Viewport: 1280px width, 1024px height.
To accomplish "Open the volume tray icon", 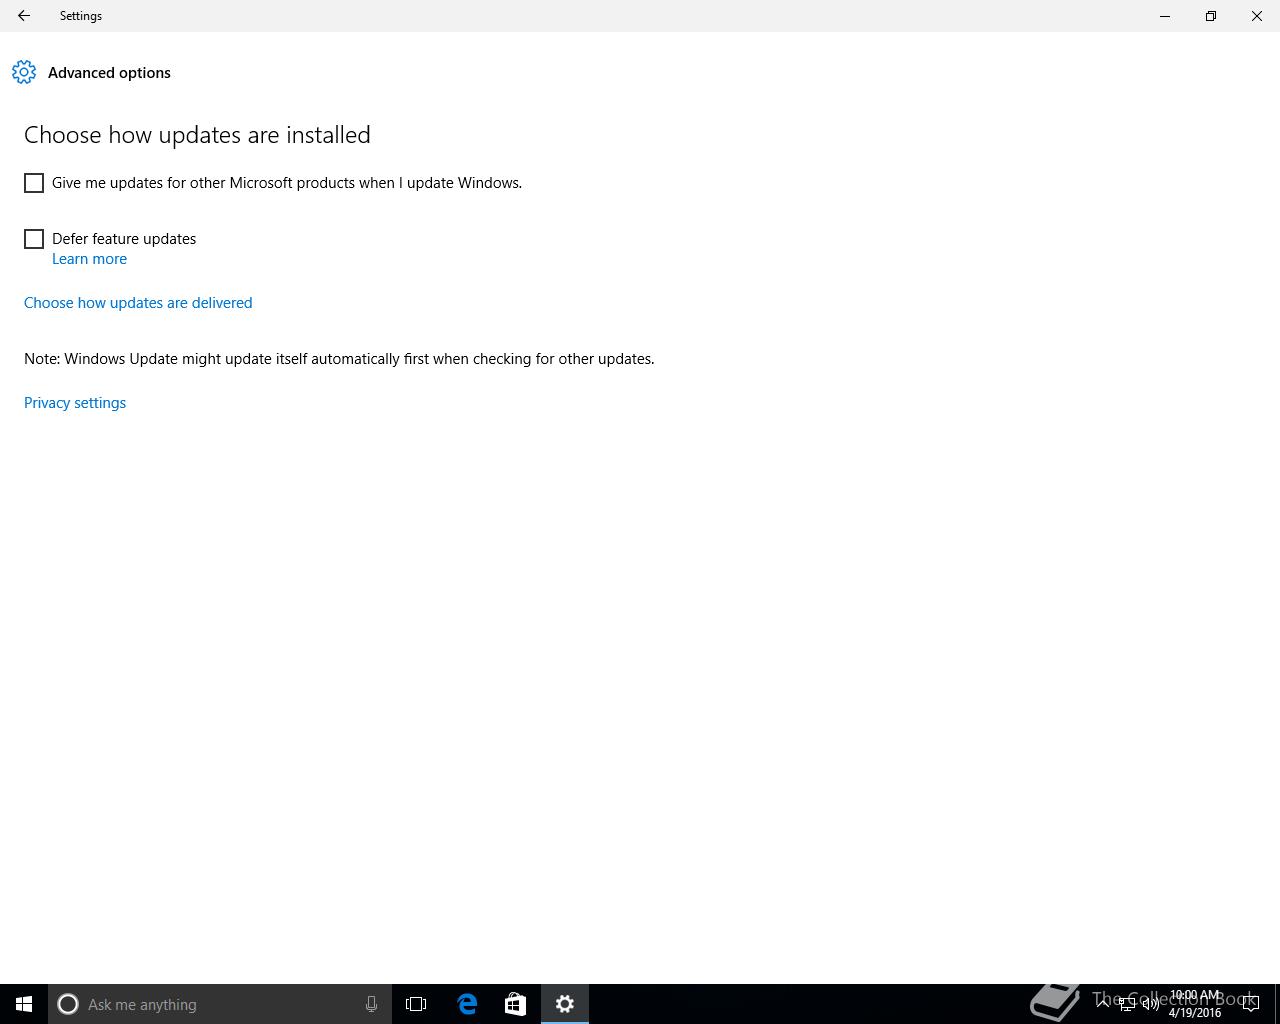I will pos(1151,1005).
